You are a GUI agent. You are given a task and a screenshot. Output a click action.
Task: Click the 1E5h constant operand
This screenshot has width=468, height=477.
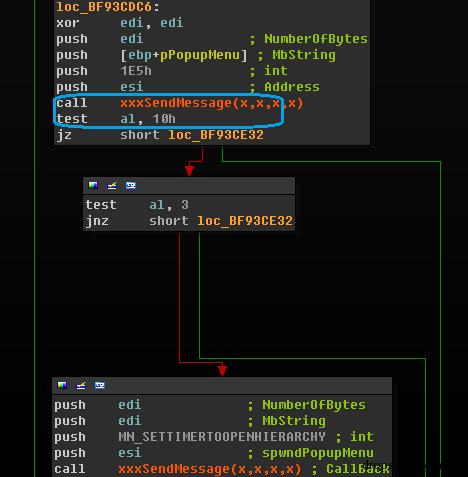click(x=136, y=71)
